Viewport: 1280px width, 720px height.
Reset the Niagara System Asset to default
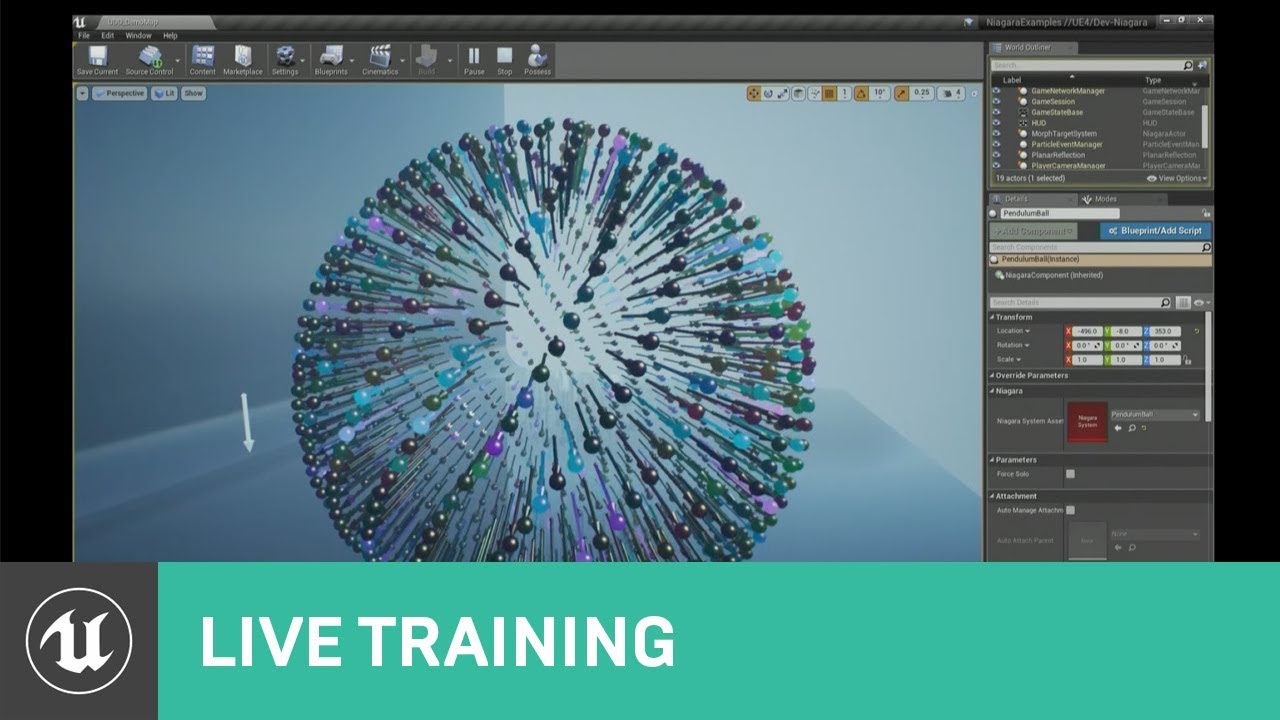(x=1144, y=428)
